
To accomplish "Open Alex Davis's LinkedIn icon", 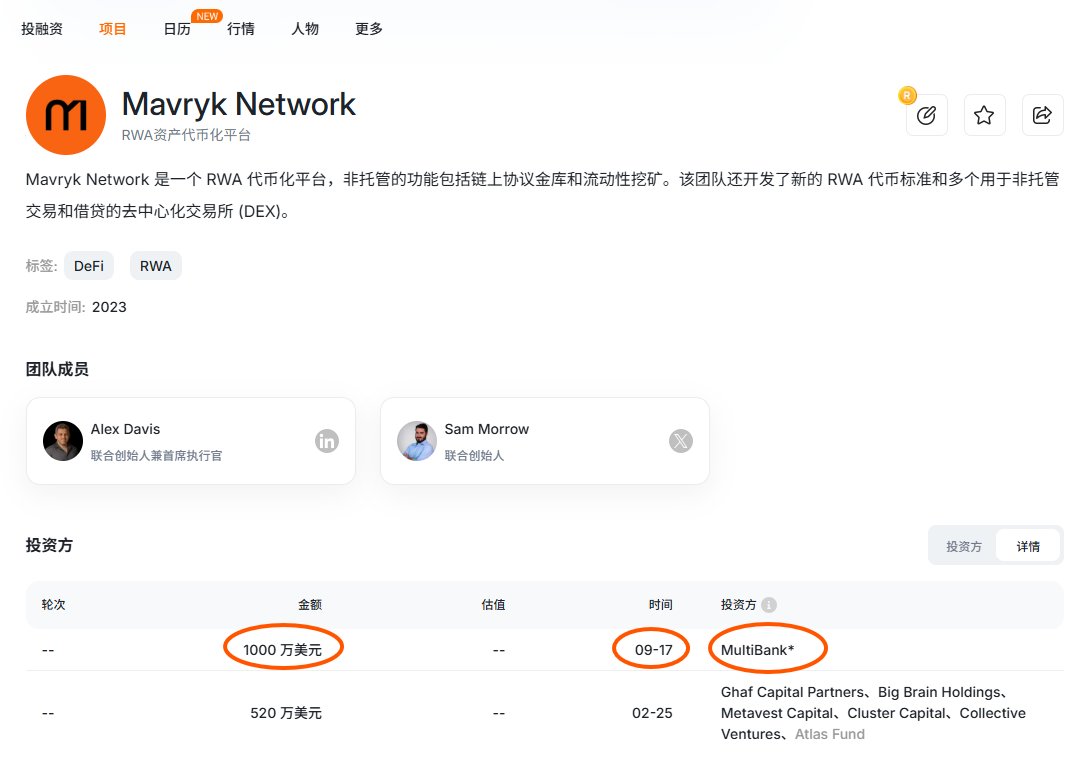I will (327, 441).
